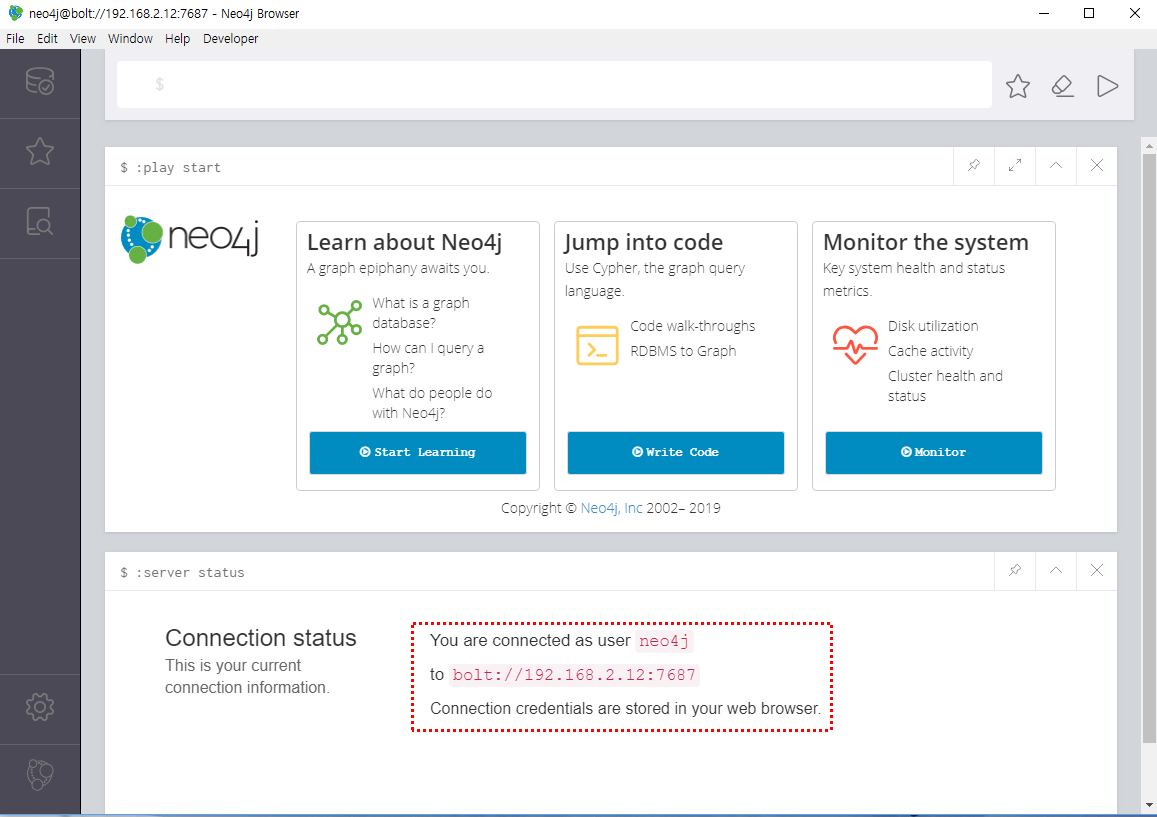Screen dimensions: 1157x817
Task: Click the terminal icon in Jump into code
Action: [597, 345]
